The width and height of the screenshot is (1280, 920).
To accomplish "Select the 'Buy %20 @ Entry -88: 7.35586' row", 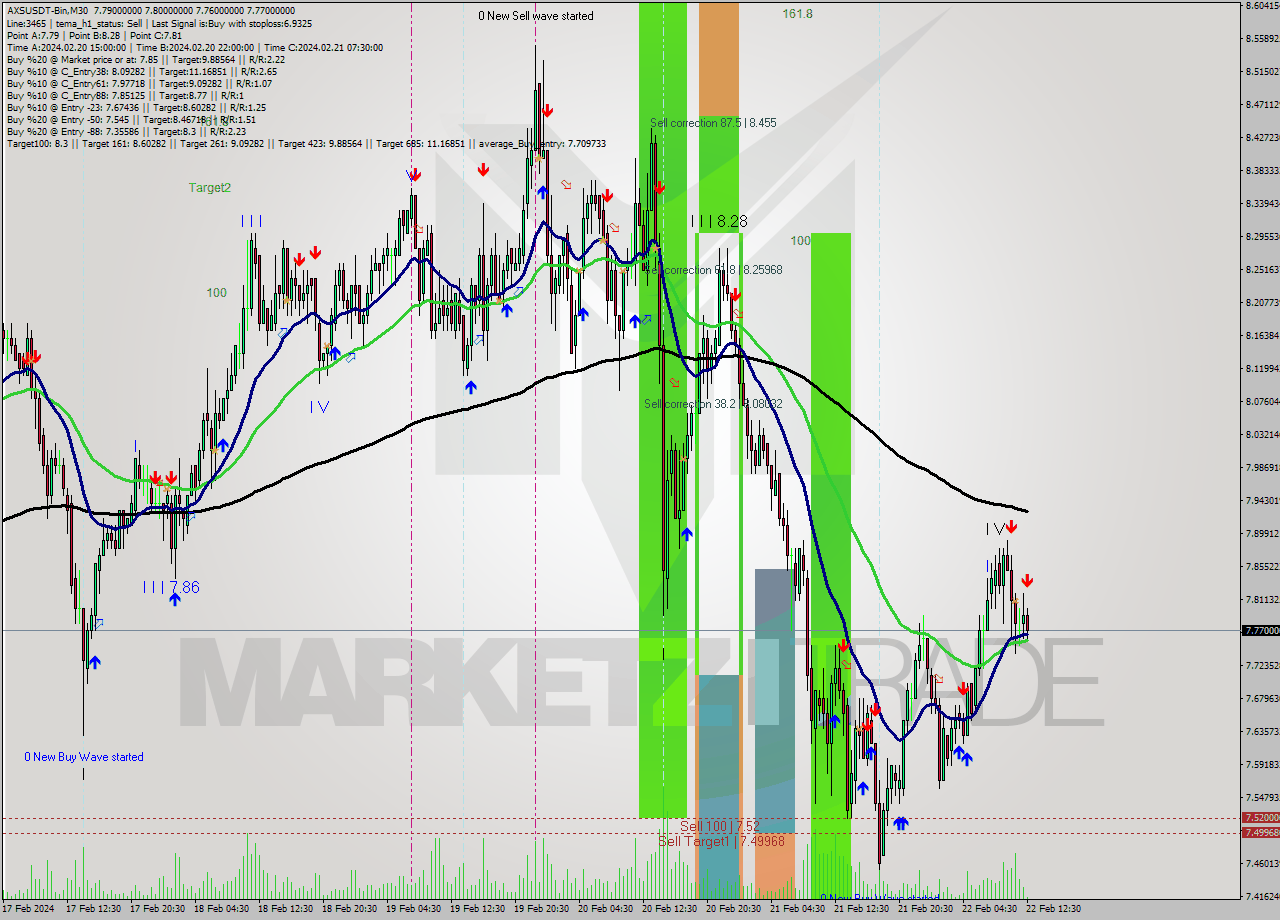I will pos(126,130).
